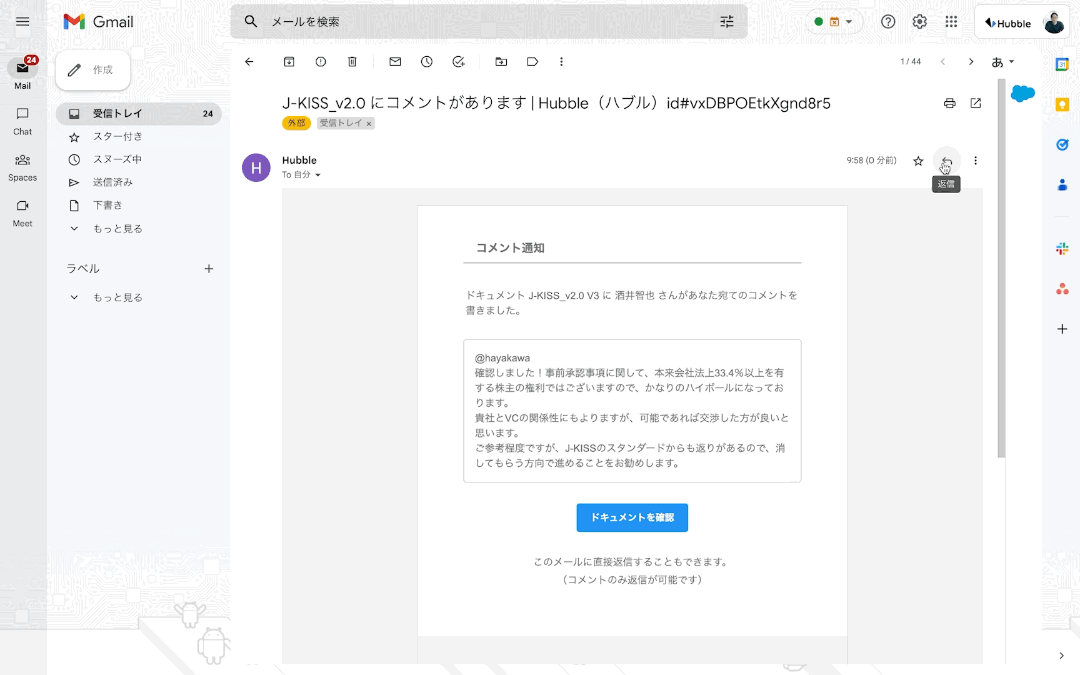Go to the older email
Viewport: 1080px width, 675px height.
pyautogui.click(x=971, y=62)
